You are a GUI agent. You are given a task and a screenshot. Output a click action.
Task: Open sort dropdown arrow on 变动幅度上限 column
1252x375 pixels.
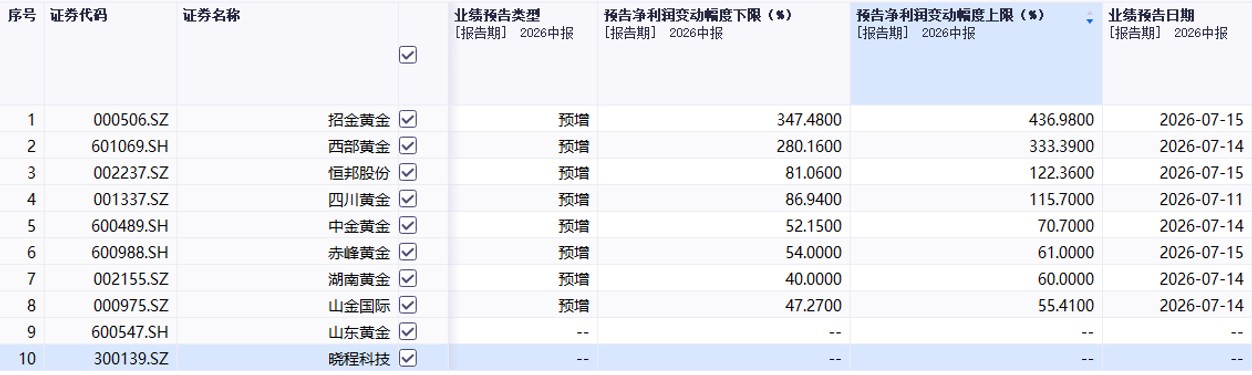point(1090,19)
